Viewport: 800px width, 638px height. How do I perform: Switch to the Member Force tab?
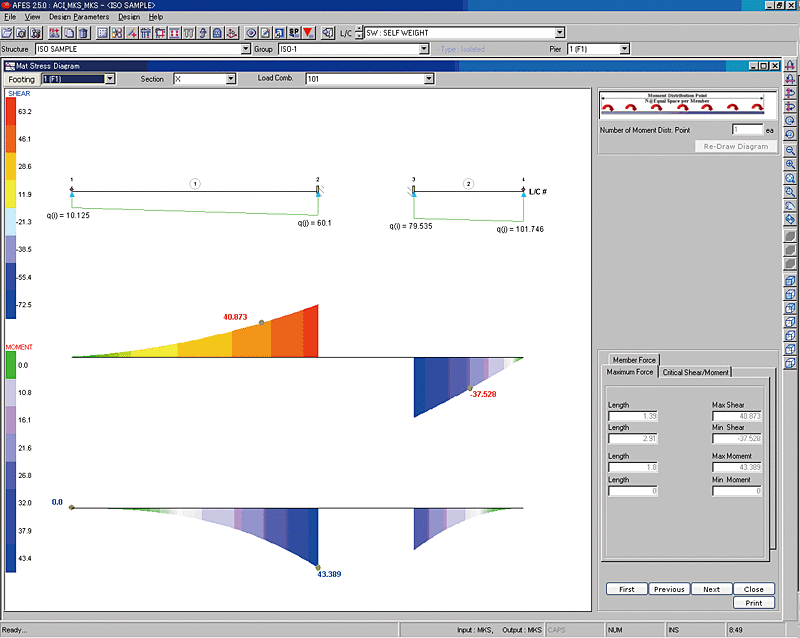click(x=634, y=360)
